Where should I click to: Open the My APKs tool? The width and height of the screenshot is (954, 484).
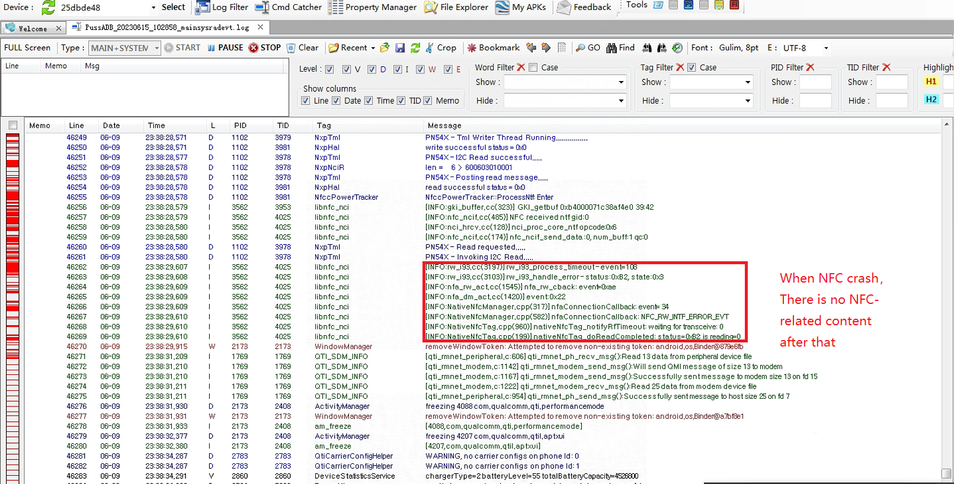pyautogui.click(x=520, y=7)
